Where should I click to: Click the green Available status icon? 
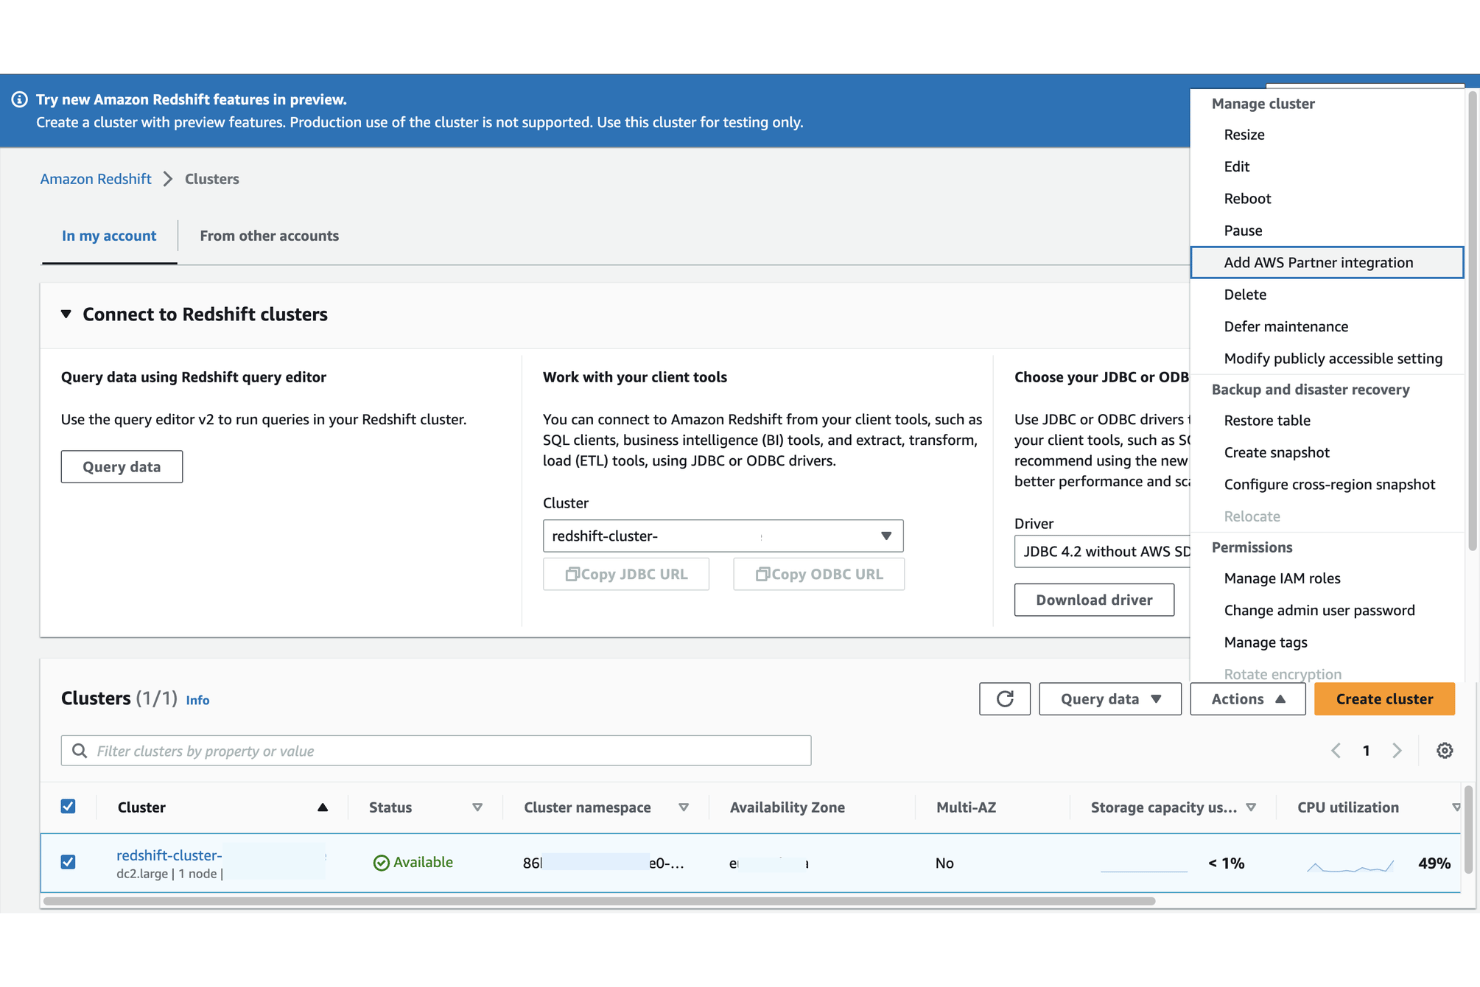(381, 863)
